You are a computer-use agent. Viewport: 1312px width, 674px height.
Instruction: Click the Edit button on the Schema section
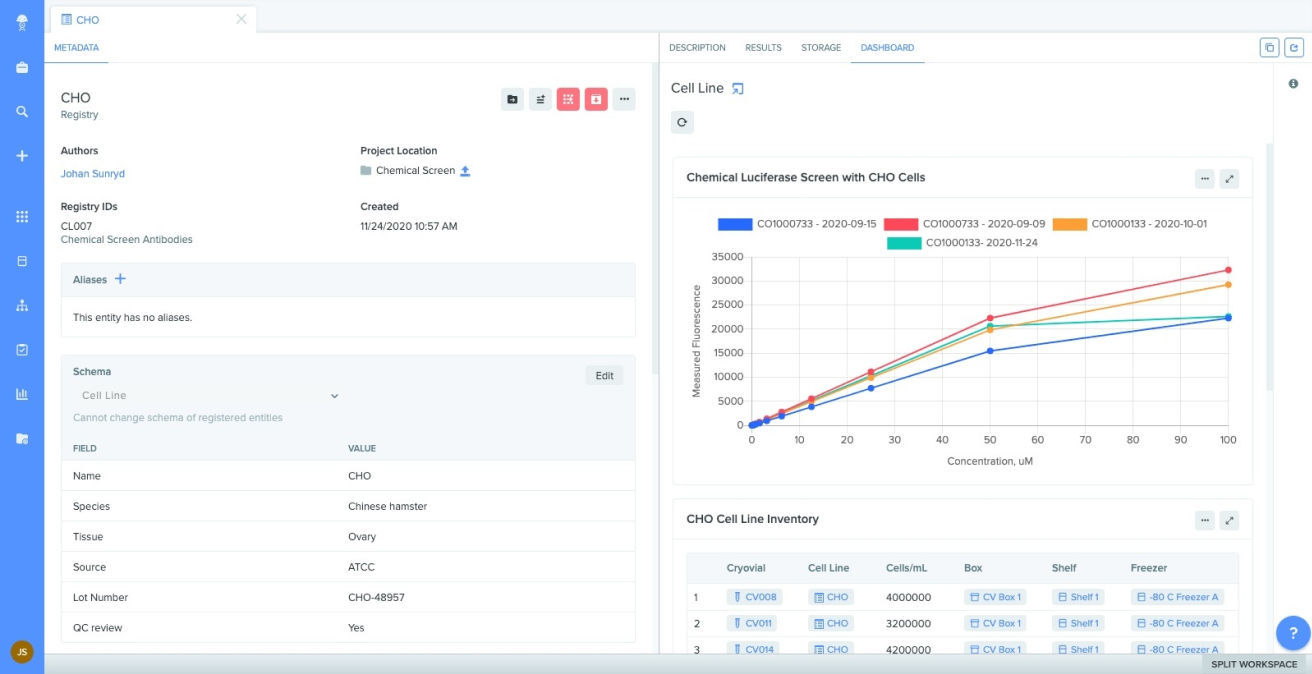pyautogui.click(x=603, y=374)
